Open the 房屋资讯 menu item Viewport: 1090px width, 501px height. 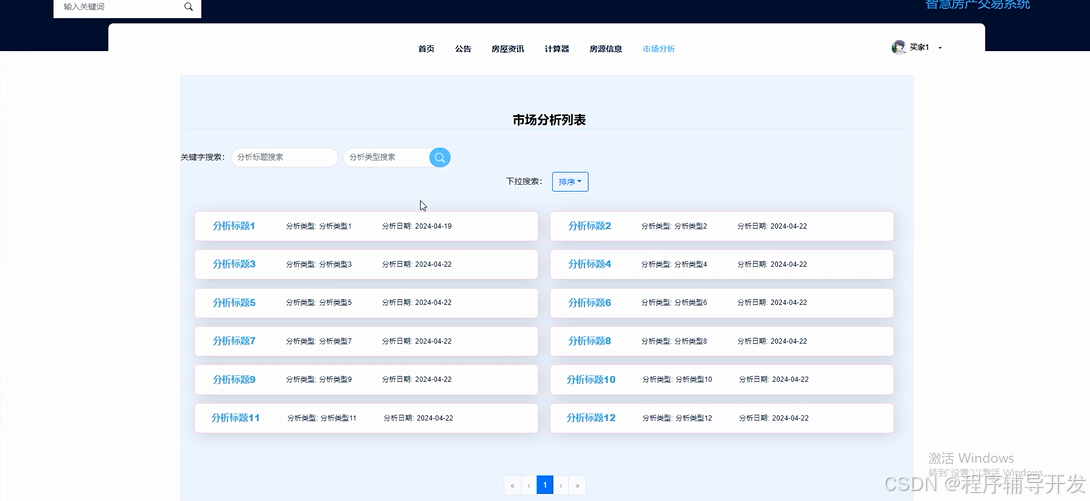507,49
